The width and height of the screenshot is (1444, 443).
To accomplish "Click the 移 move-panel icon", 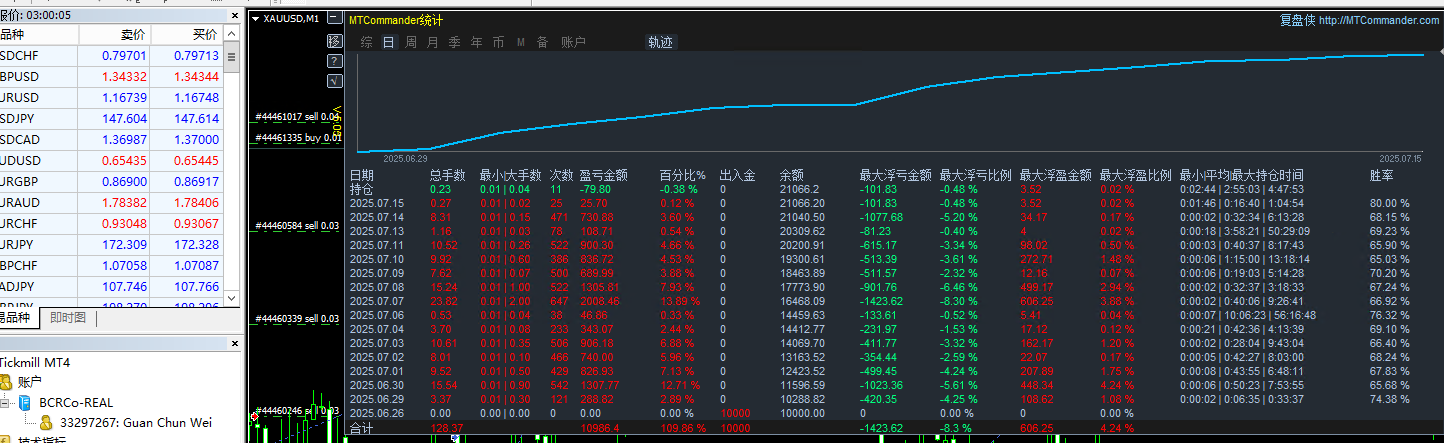I will point(335,41).
